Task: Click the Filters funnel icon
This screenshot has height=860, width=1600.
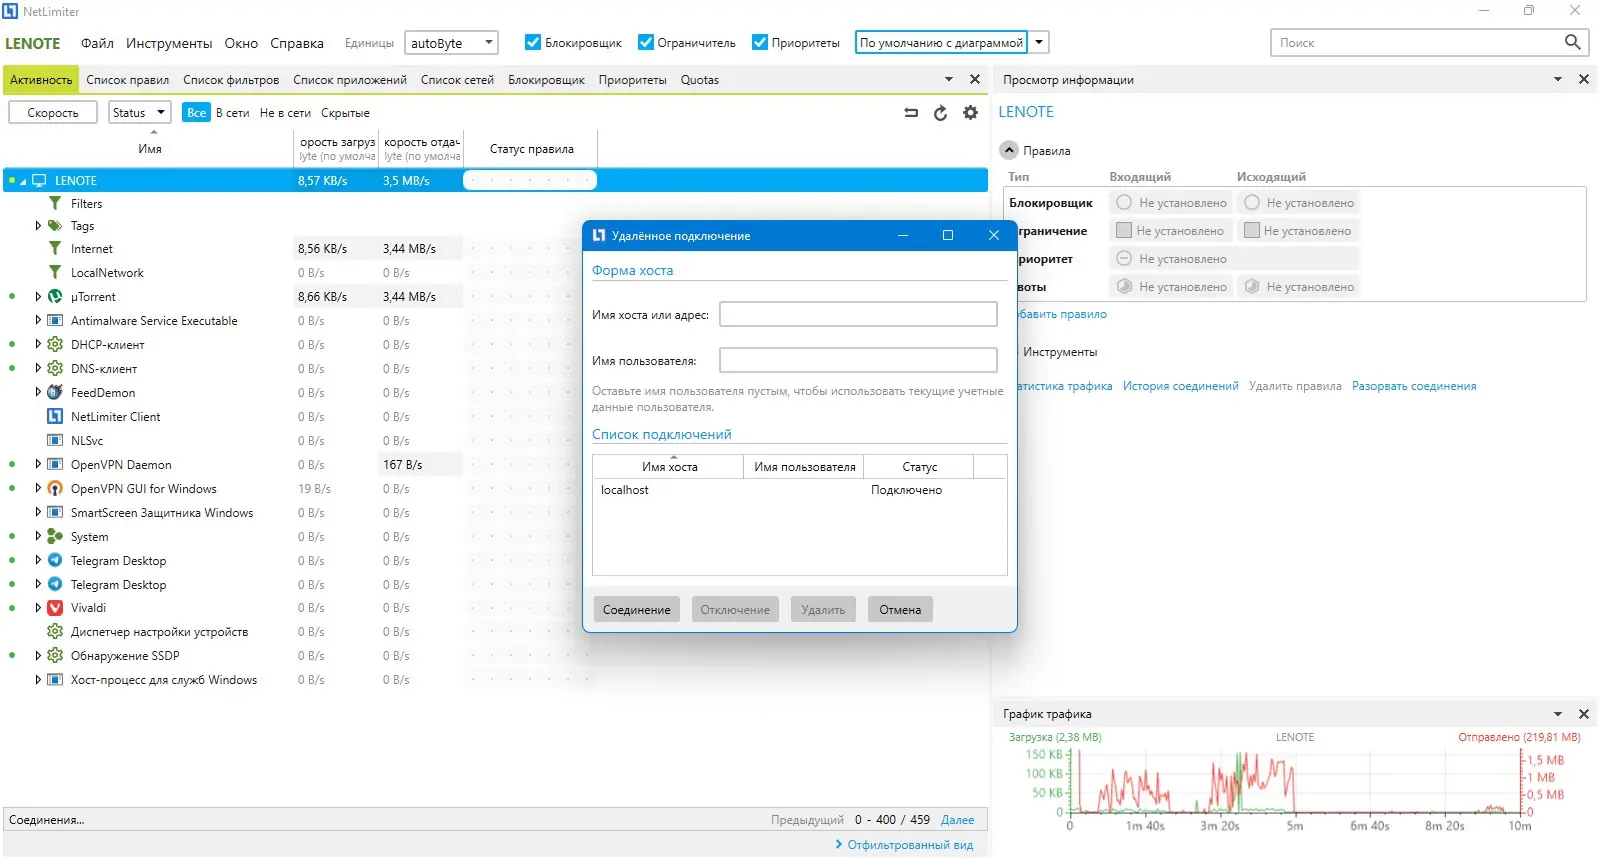Action: click(55, 204)
